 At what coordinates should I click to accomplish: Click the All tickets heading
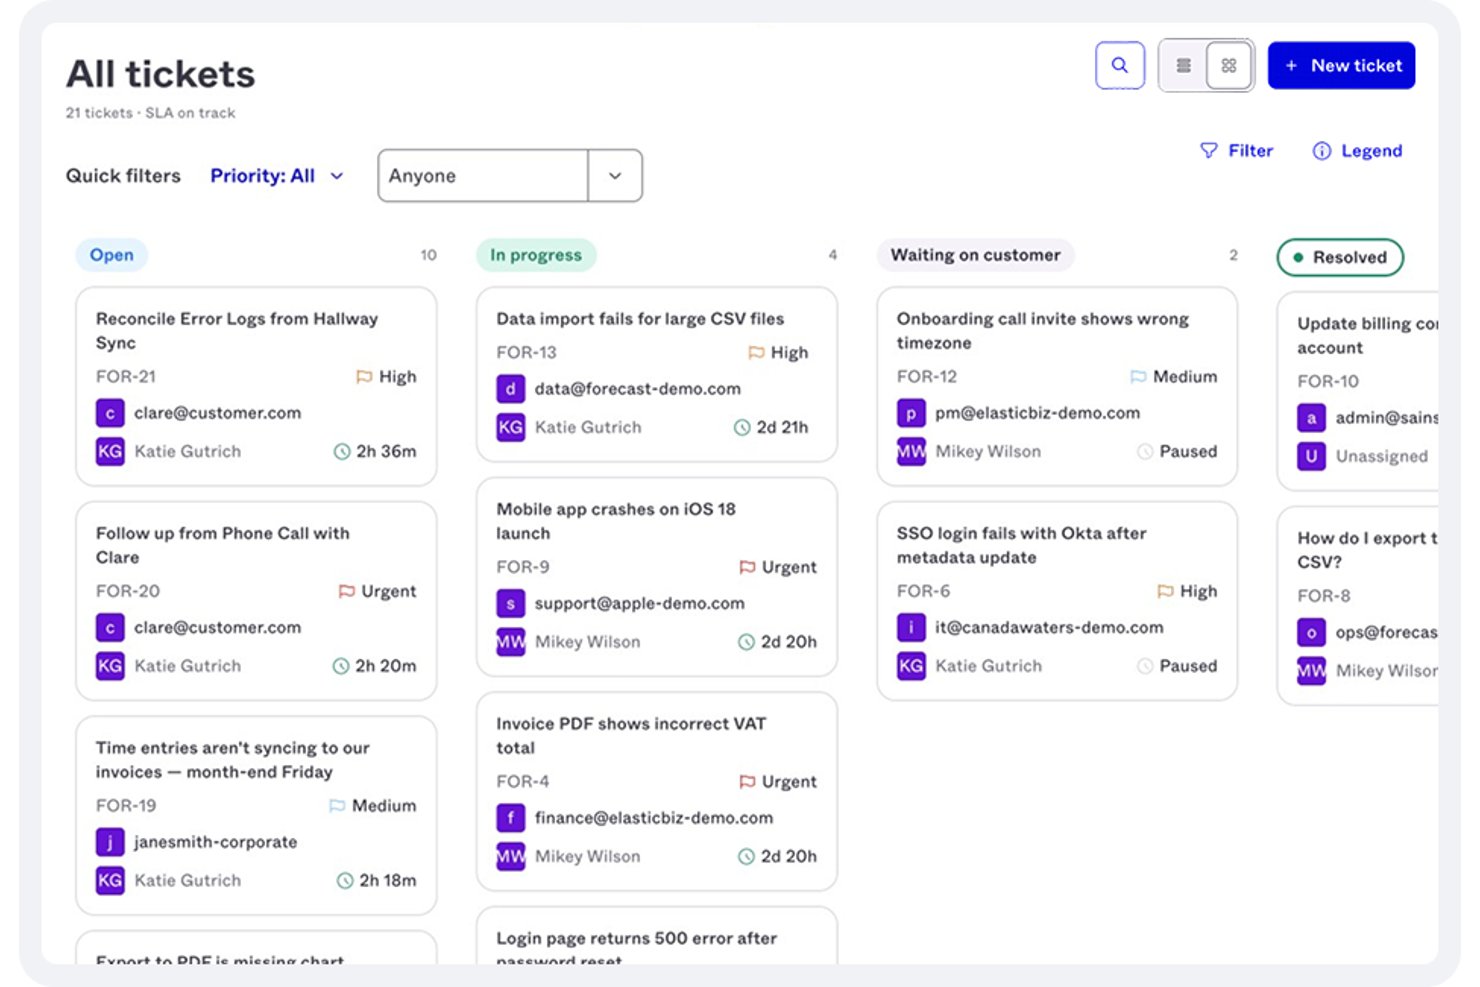tap(161, 74)
